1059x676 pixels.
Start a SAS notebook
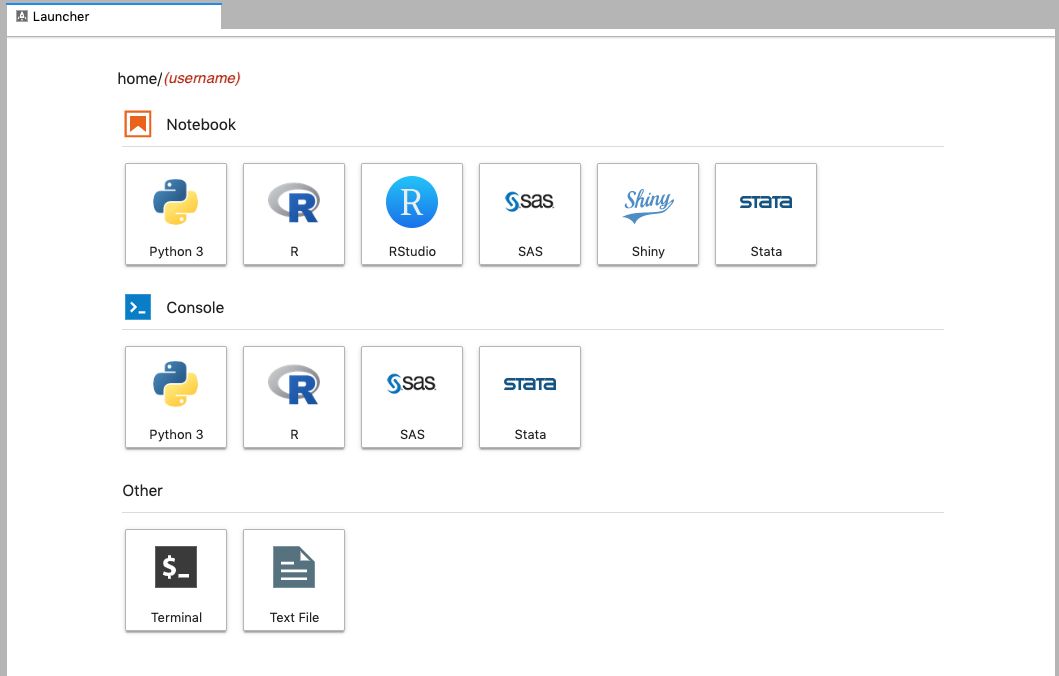pos(530,214)
